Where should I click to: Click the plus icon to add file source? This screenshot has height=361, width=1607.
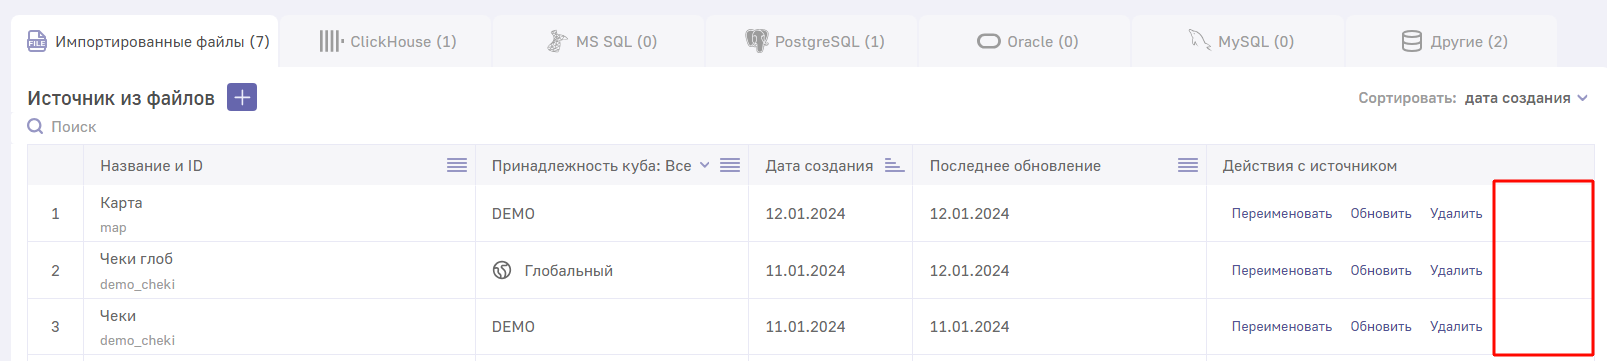click(242, 97)
